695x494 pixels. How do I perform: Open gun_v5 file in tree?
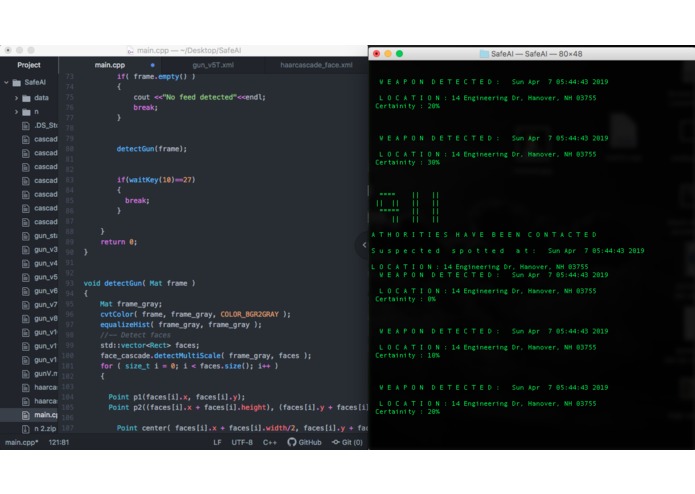(46, 277)
